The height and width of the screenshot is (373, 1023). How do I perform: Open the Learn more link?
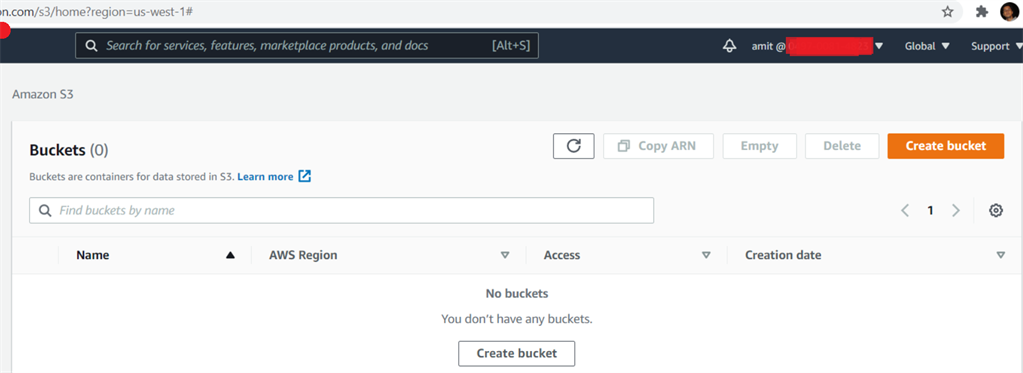point(265,176)
